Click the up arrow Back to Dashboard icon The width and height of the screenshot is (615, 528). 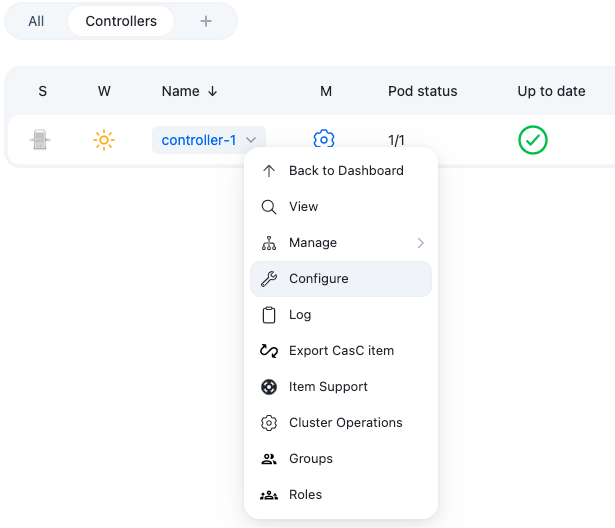pos(269,171)
